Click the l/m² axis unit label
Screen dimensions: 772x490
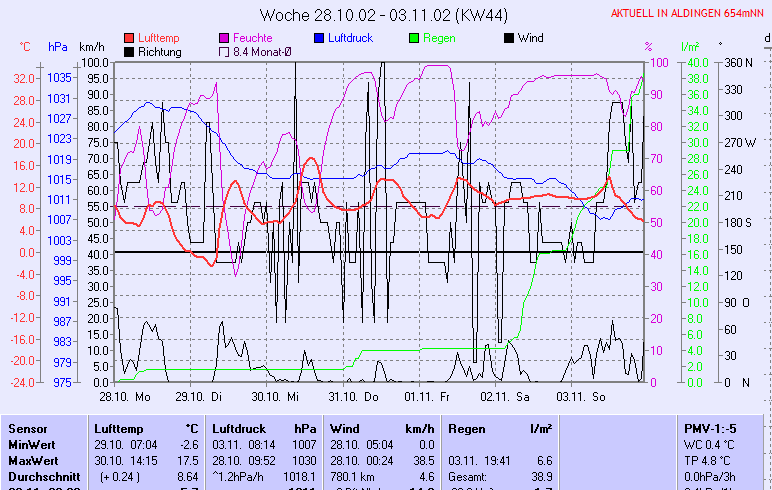pyautogui.click(x=689, y=47)
